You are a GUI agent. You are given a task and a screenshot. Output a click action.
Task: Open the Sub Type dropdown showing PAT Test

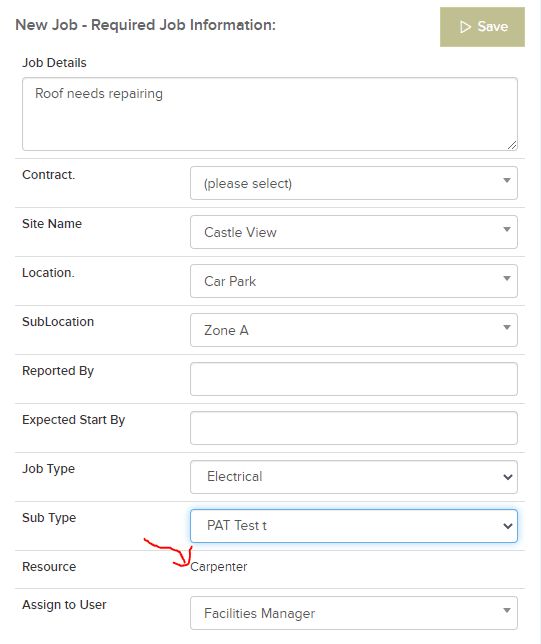point(354,526)
